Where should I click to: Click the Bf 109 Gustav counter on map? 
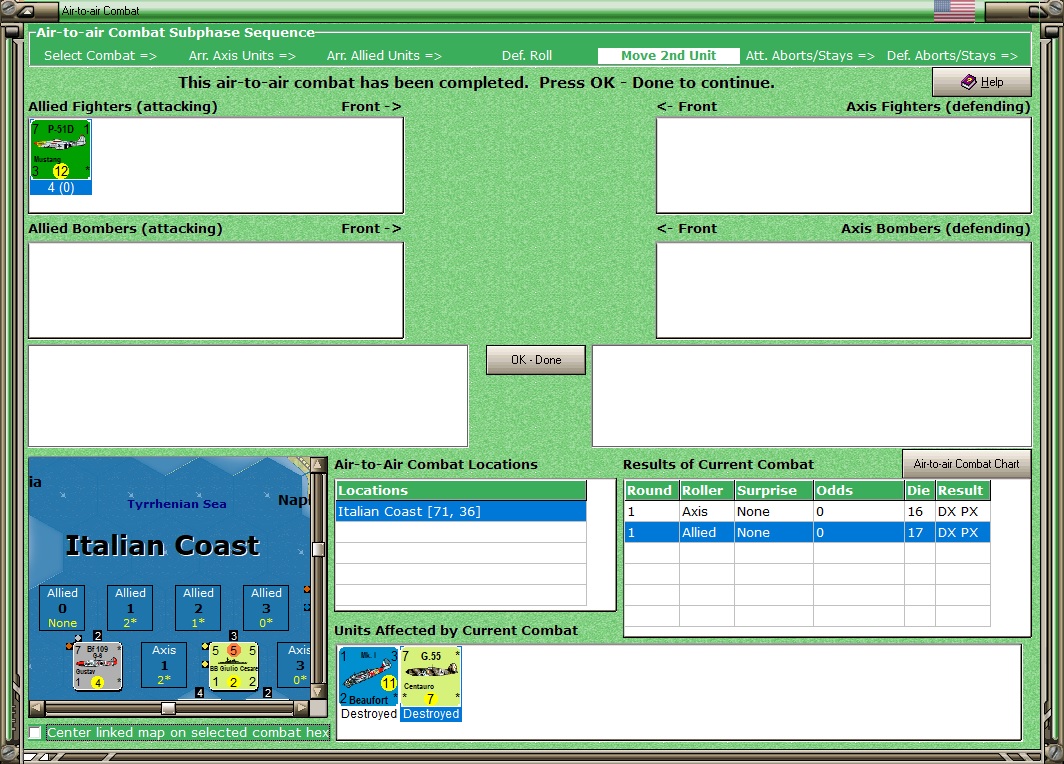tap(98, 666)
